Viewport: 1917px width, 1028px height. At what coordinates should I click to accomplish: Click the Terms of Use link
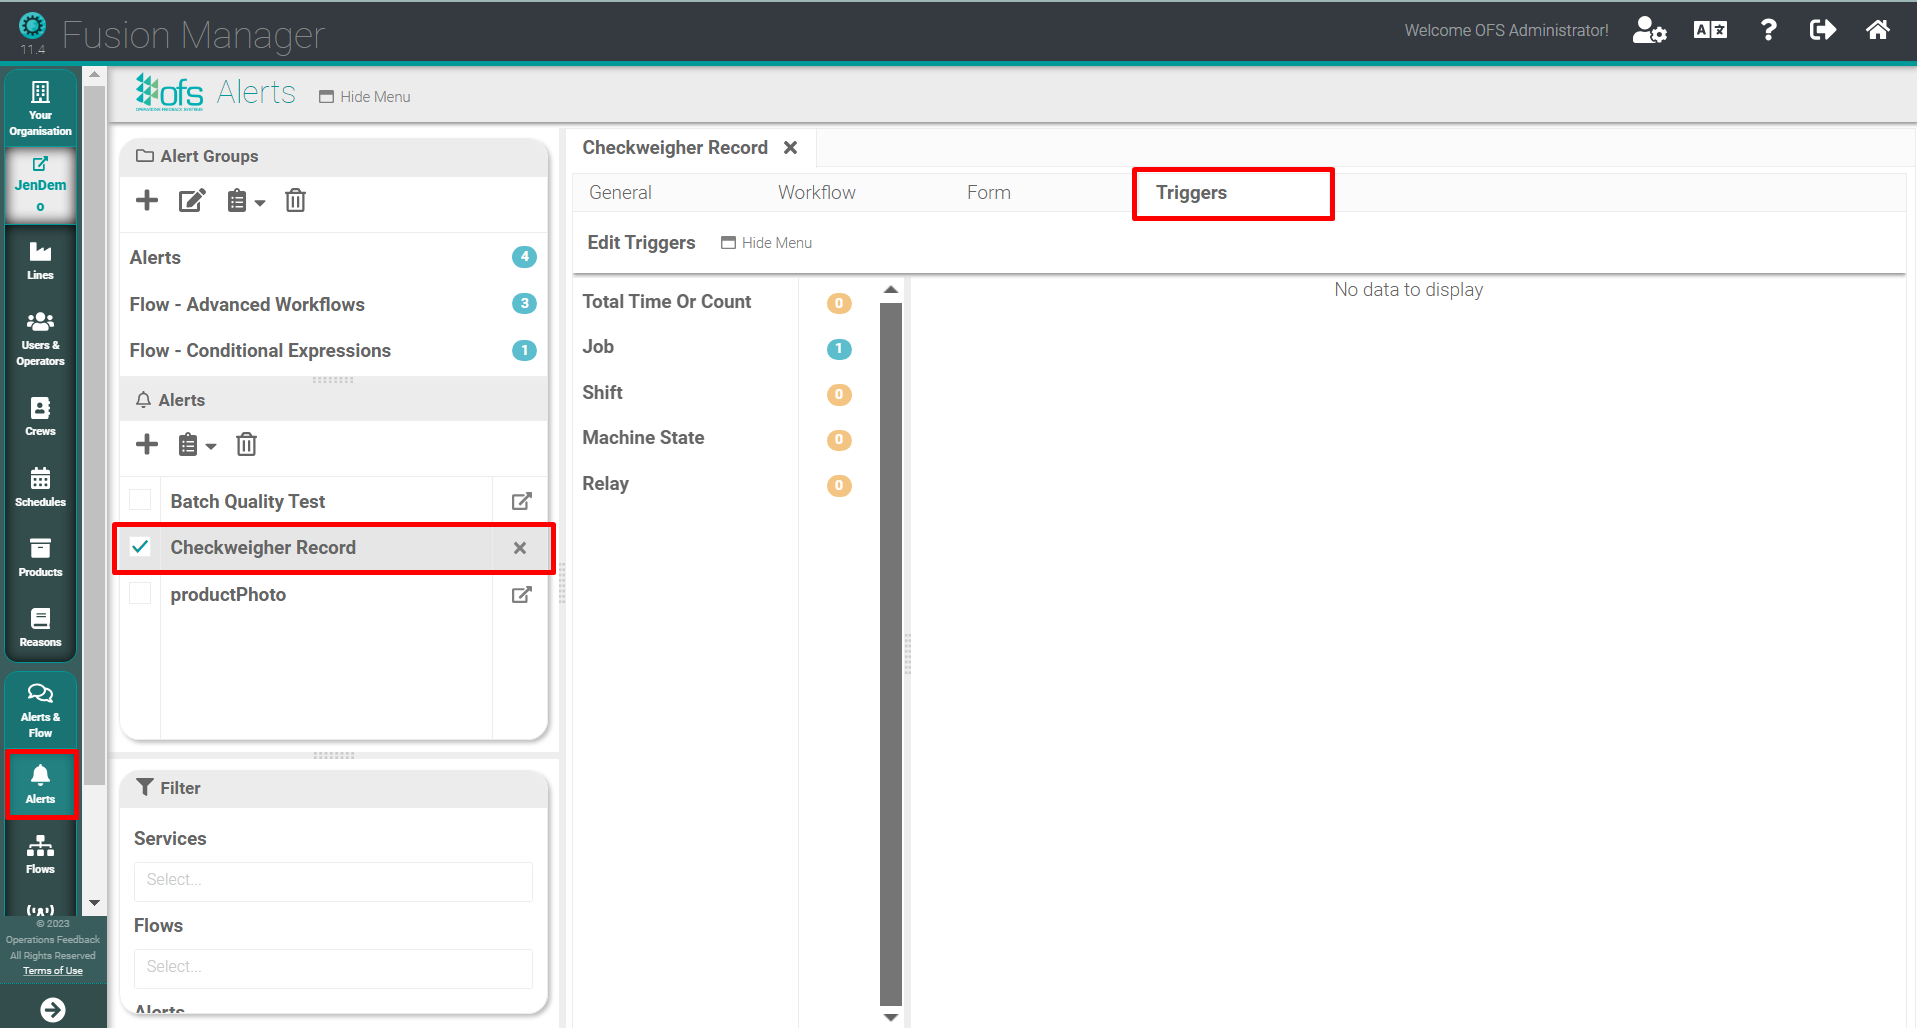(52, 970)
